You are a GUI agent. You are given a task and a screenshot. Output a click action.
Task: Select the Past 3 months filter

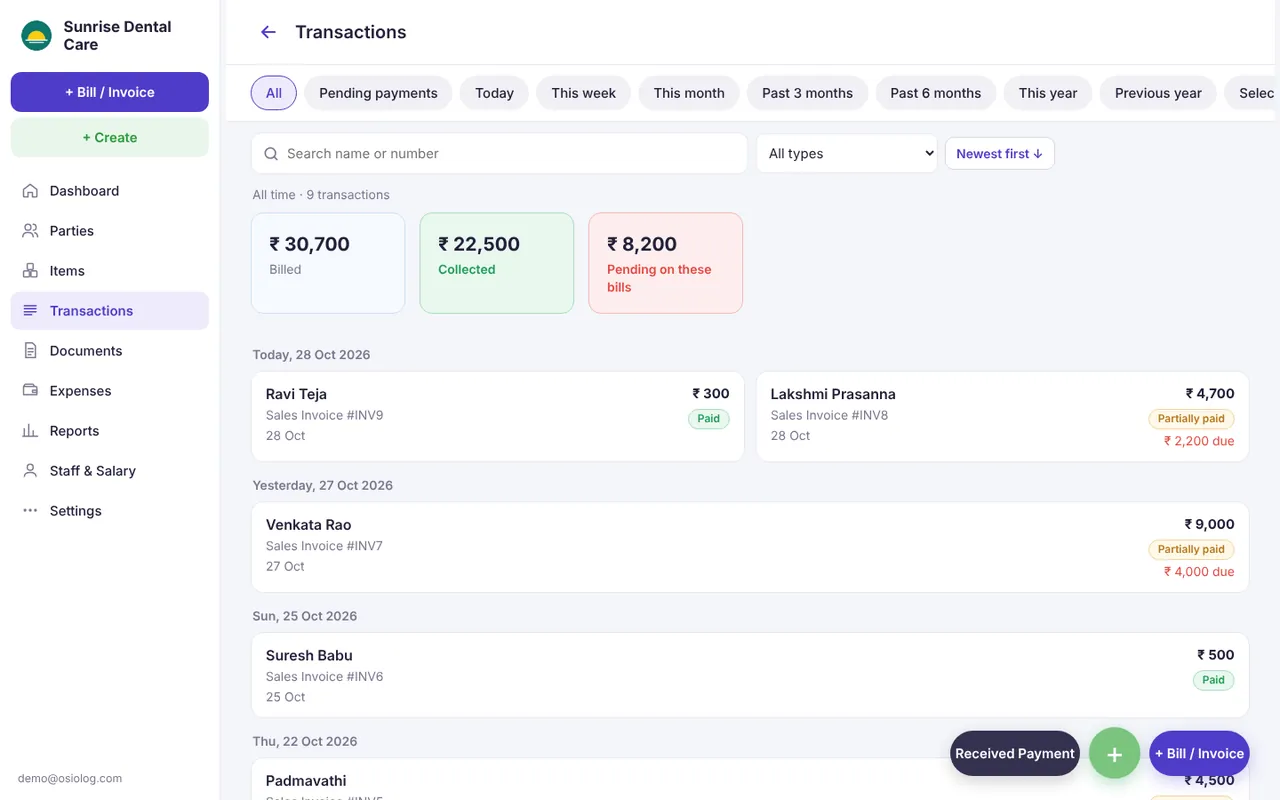(x=807, y=93)
